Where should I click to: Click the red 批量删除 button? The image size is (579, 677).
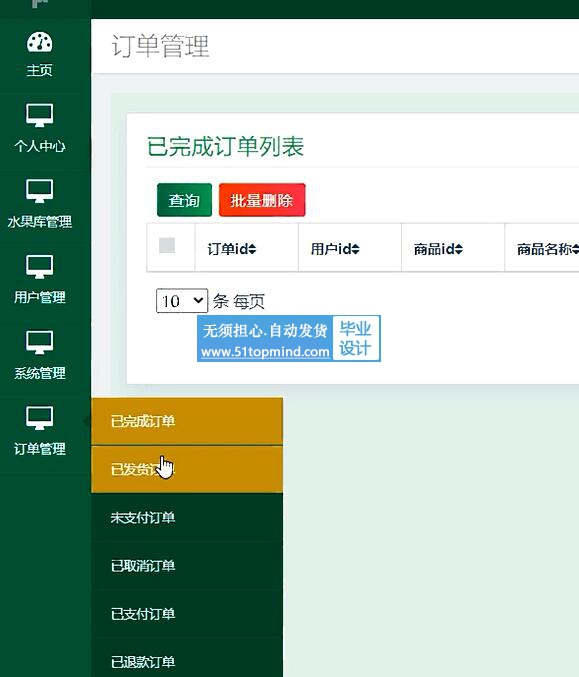[x=262, y=200]
